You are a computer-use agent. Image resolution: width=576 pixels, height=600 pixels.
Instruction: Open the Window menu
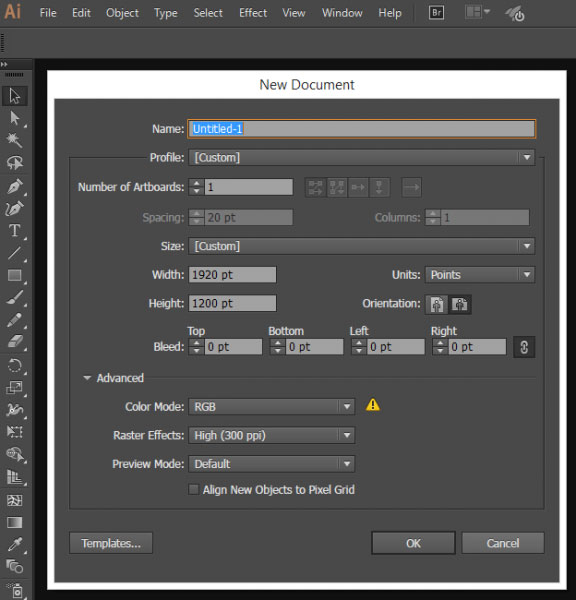click(x=342, y=13)
